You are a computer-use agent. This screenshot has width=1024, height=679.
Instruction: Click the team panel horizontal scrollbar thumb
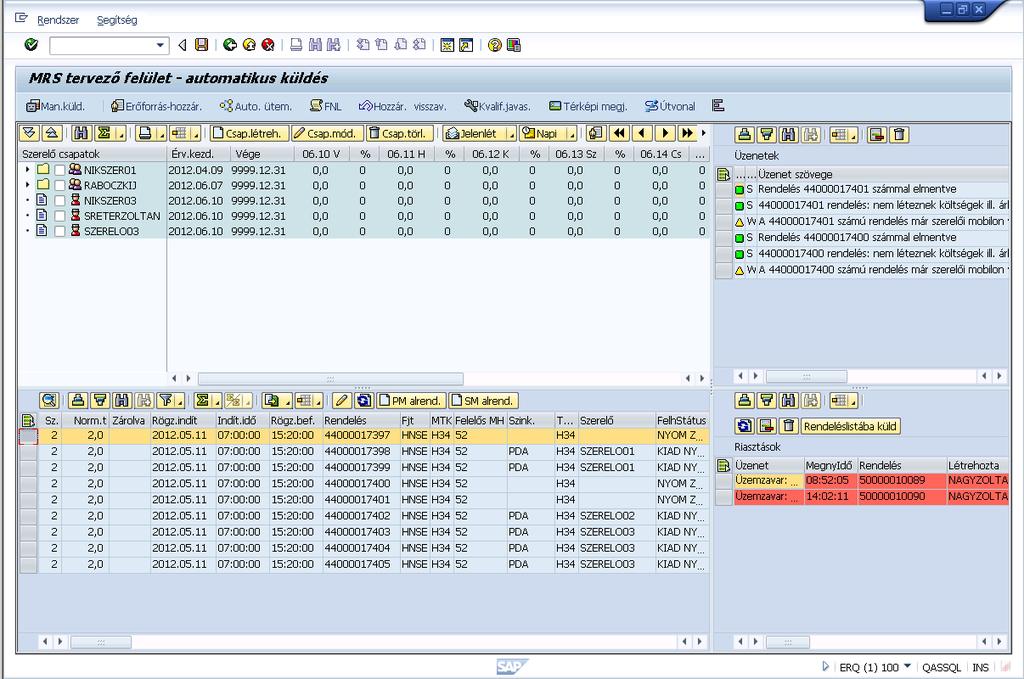coord(330,379)
